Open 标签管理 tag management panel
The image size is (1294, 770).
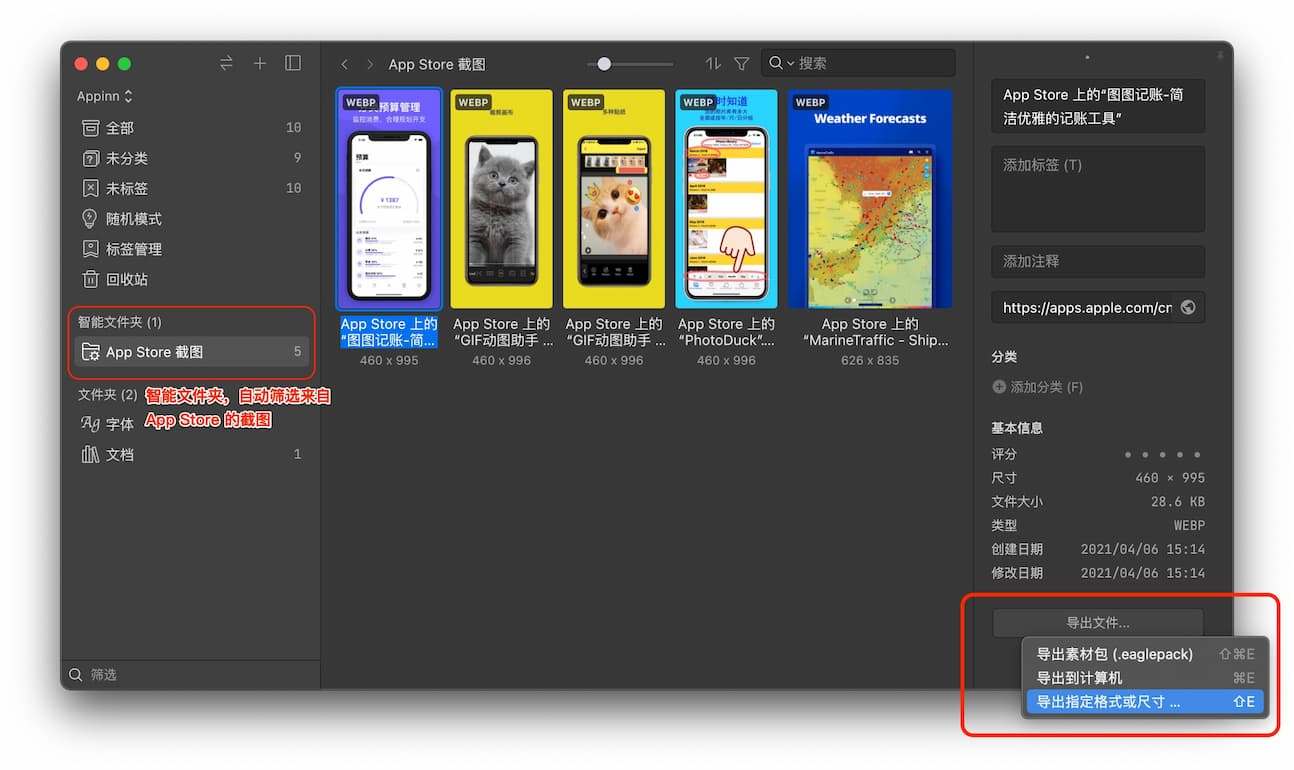tap(120, 248)
